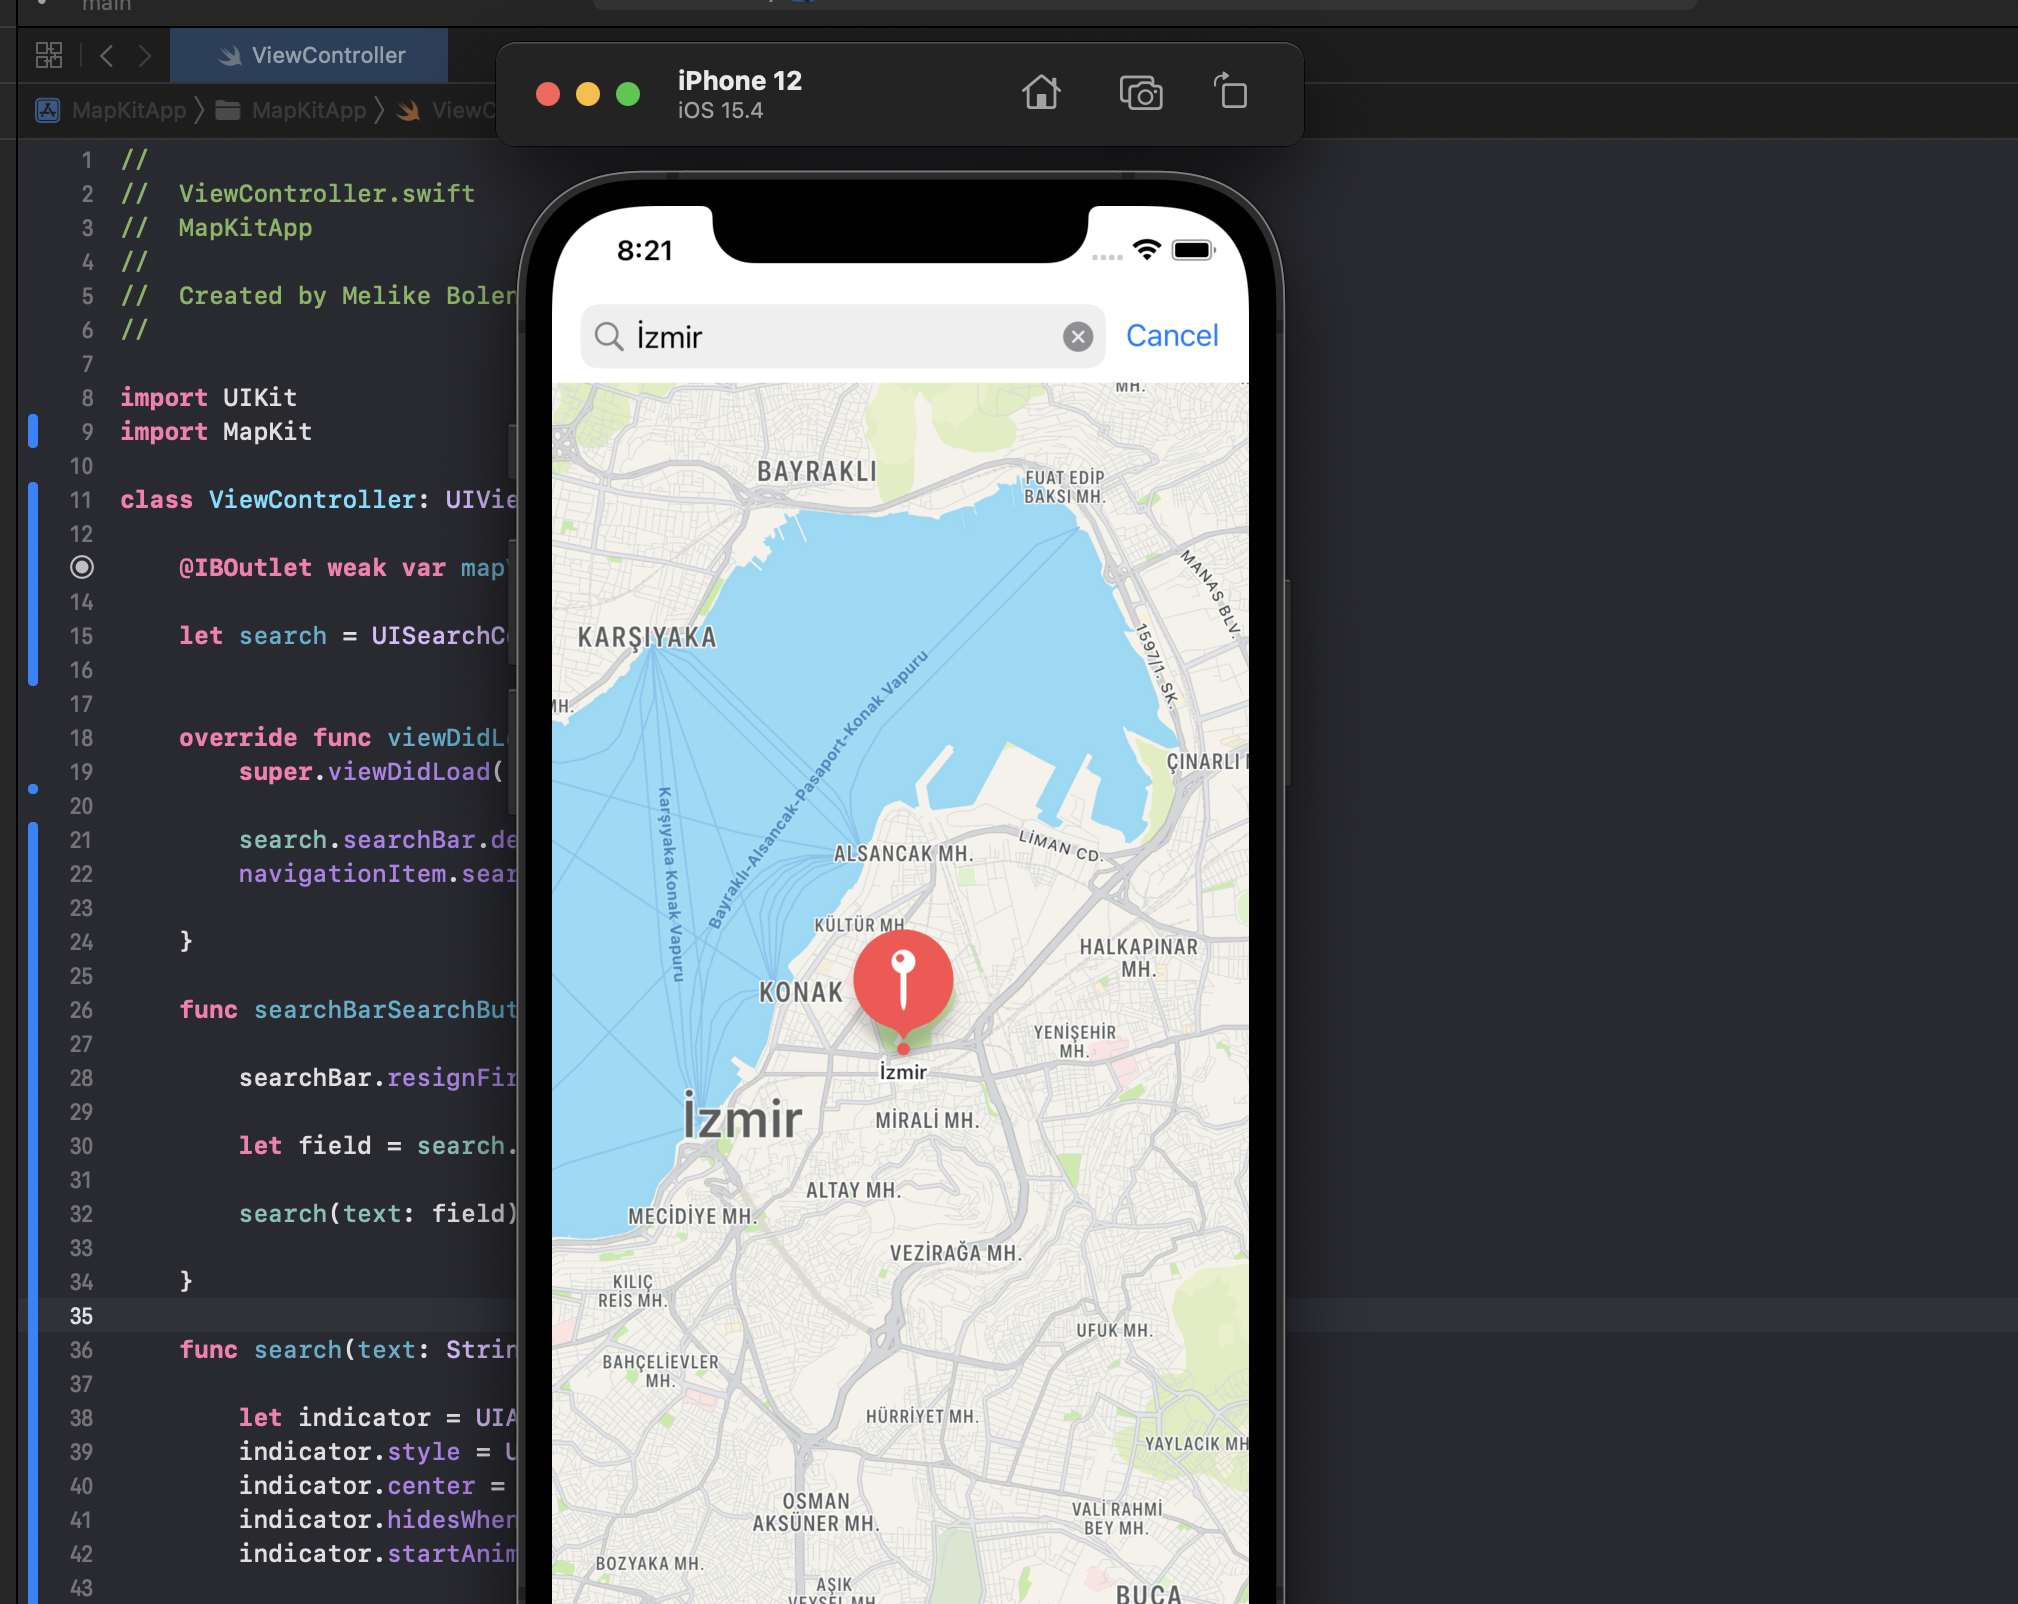Zoom the simulator with green button
Screen dimensions: 2018x1604
(x=628, y=94)
